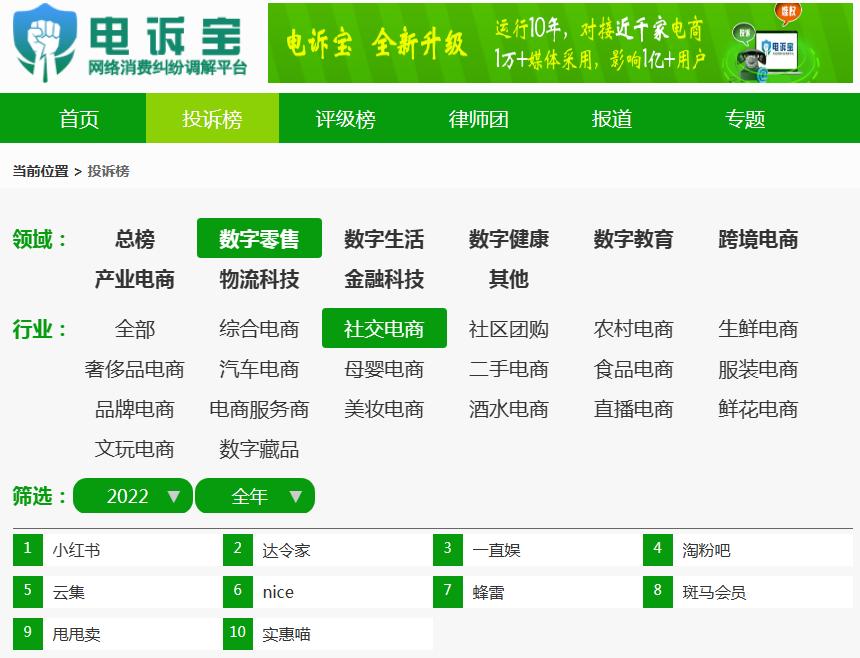Open the 2022 year dropdown

(x=132, y=495)
